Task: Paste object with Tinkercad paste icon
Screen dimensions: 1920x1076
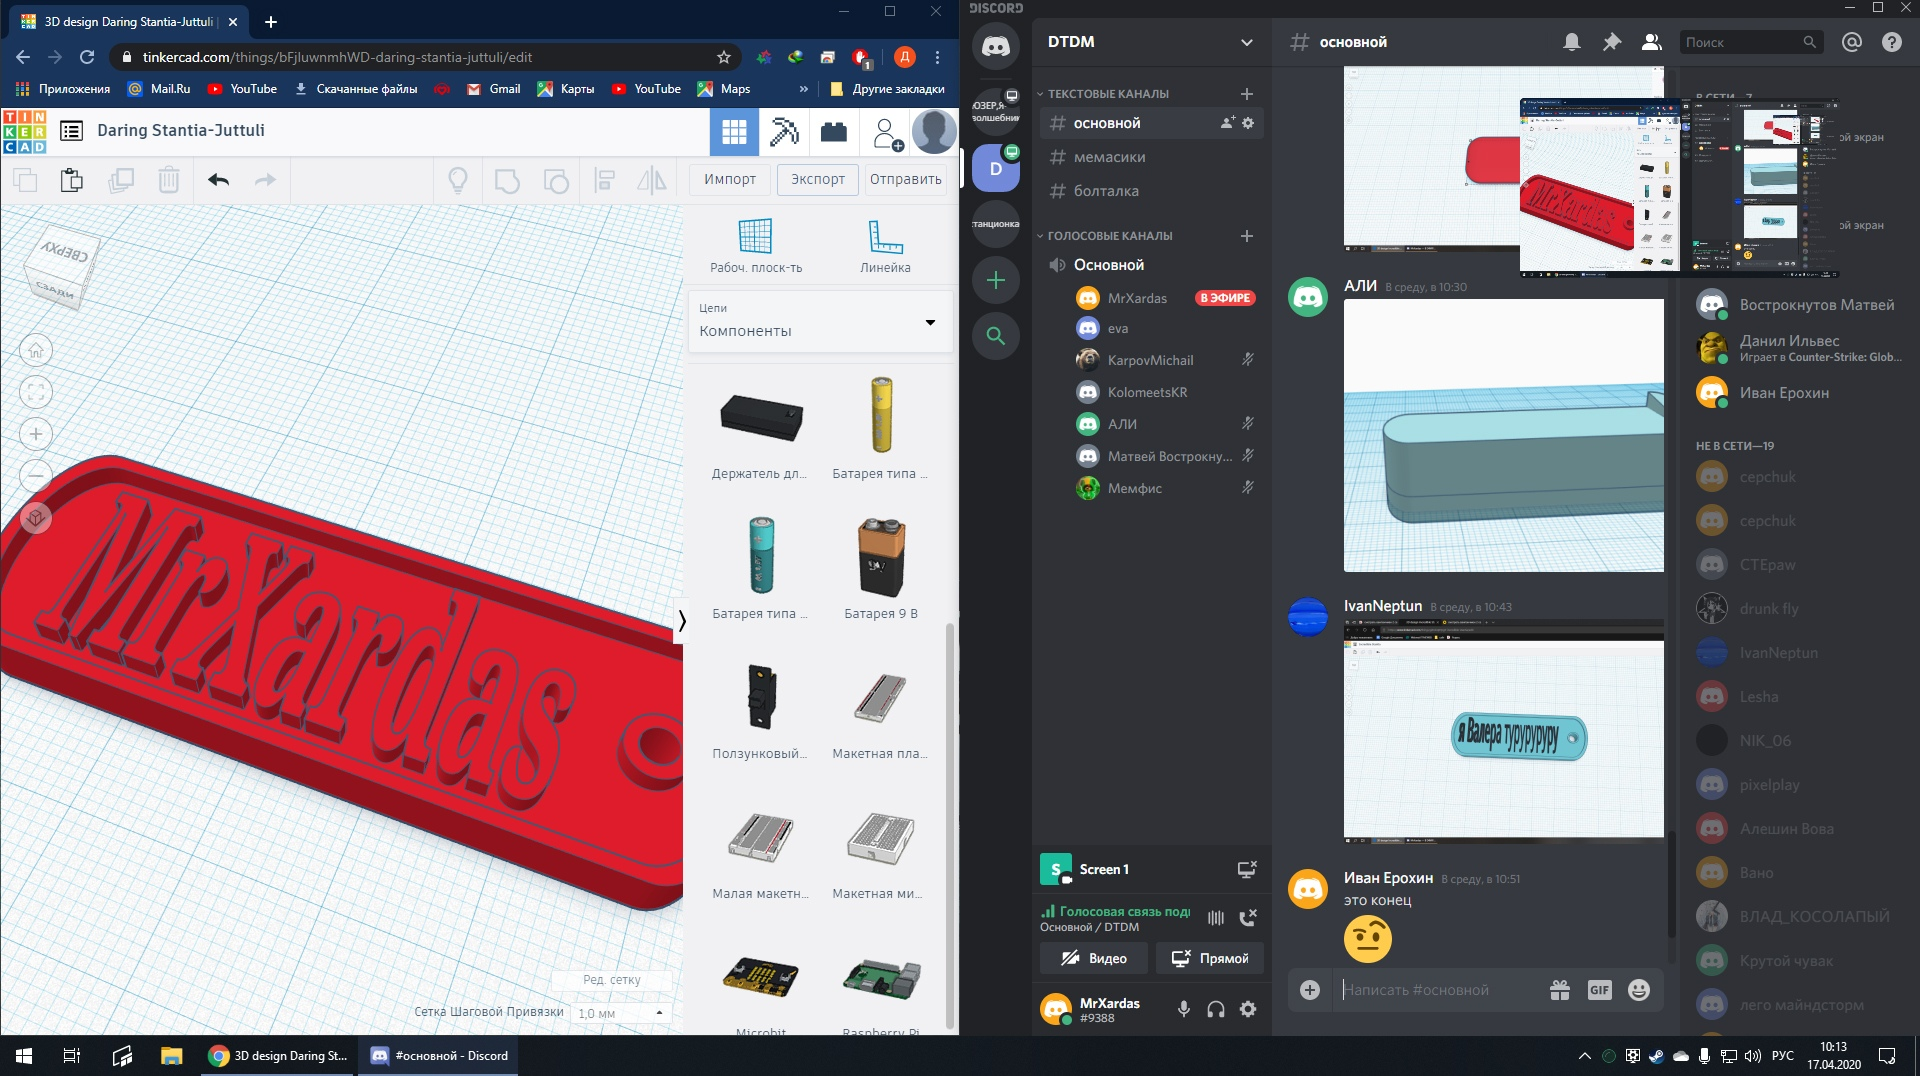Action: click(71, 180)
